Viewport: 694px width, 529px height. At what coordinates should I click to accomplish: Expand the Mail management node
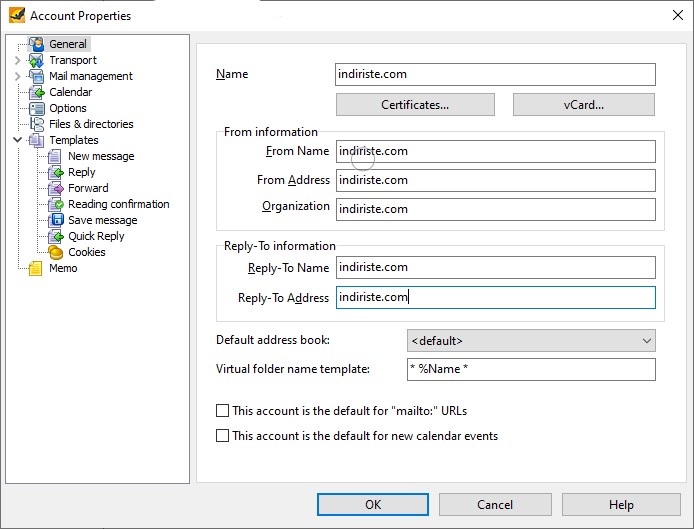[x=17, y=76]
